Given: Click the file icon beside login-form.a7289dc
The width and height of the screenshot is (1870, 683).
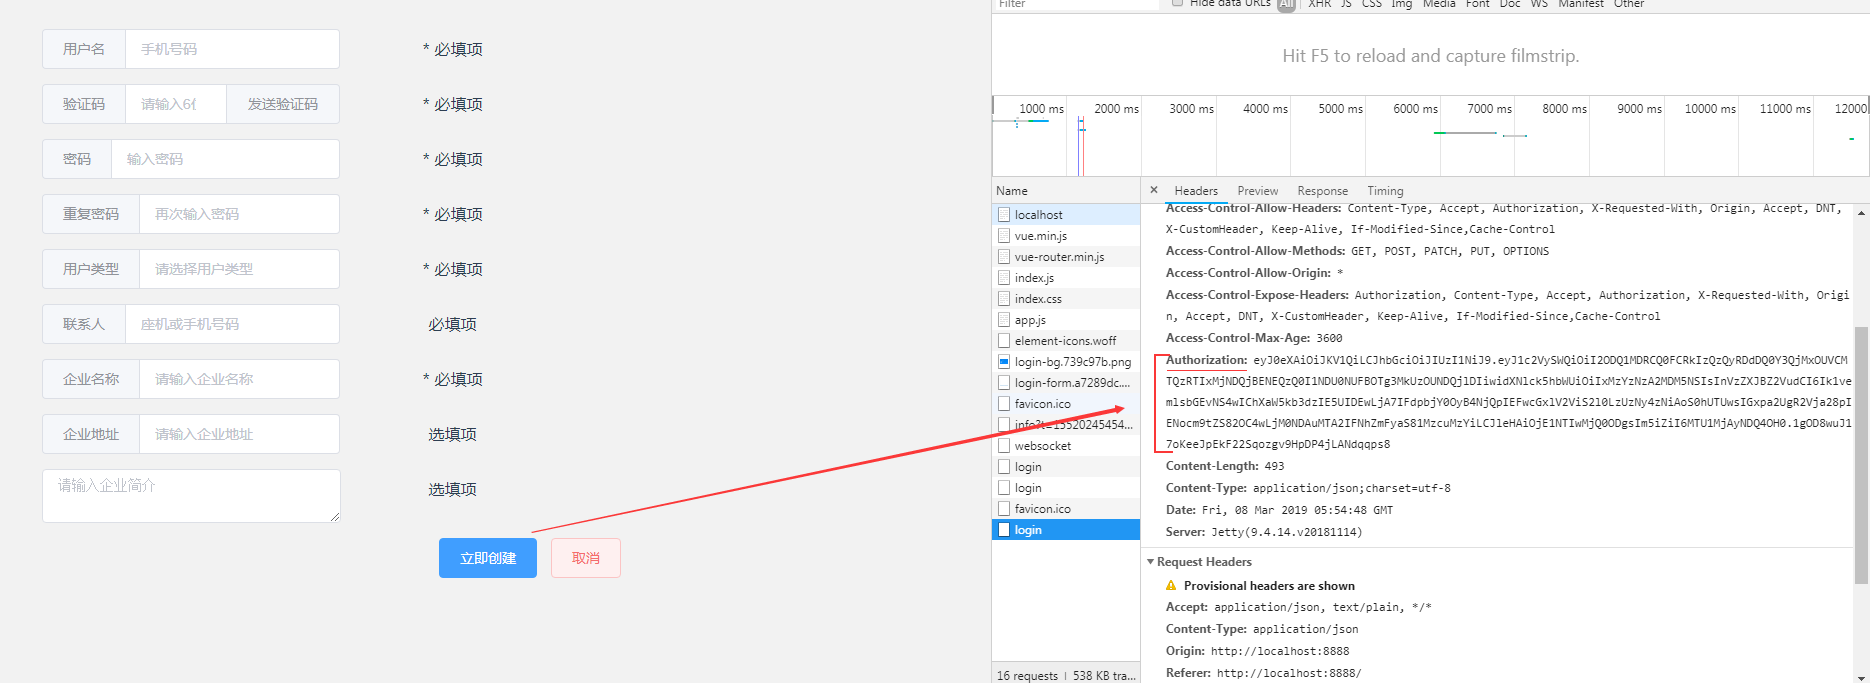Looking at the screenshot, I should [x=1004, y=383].
